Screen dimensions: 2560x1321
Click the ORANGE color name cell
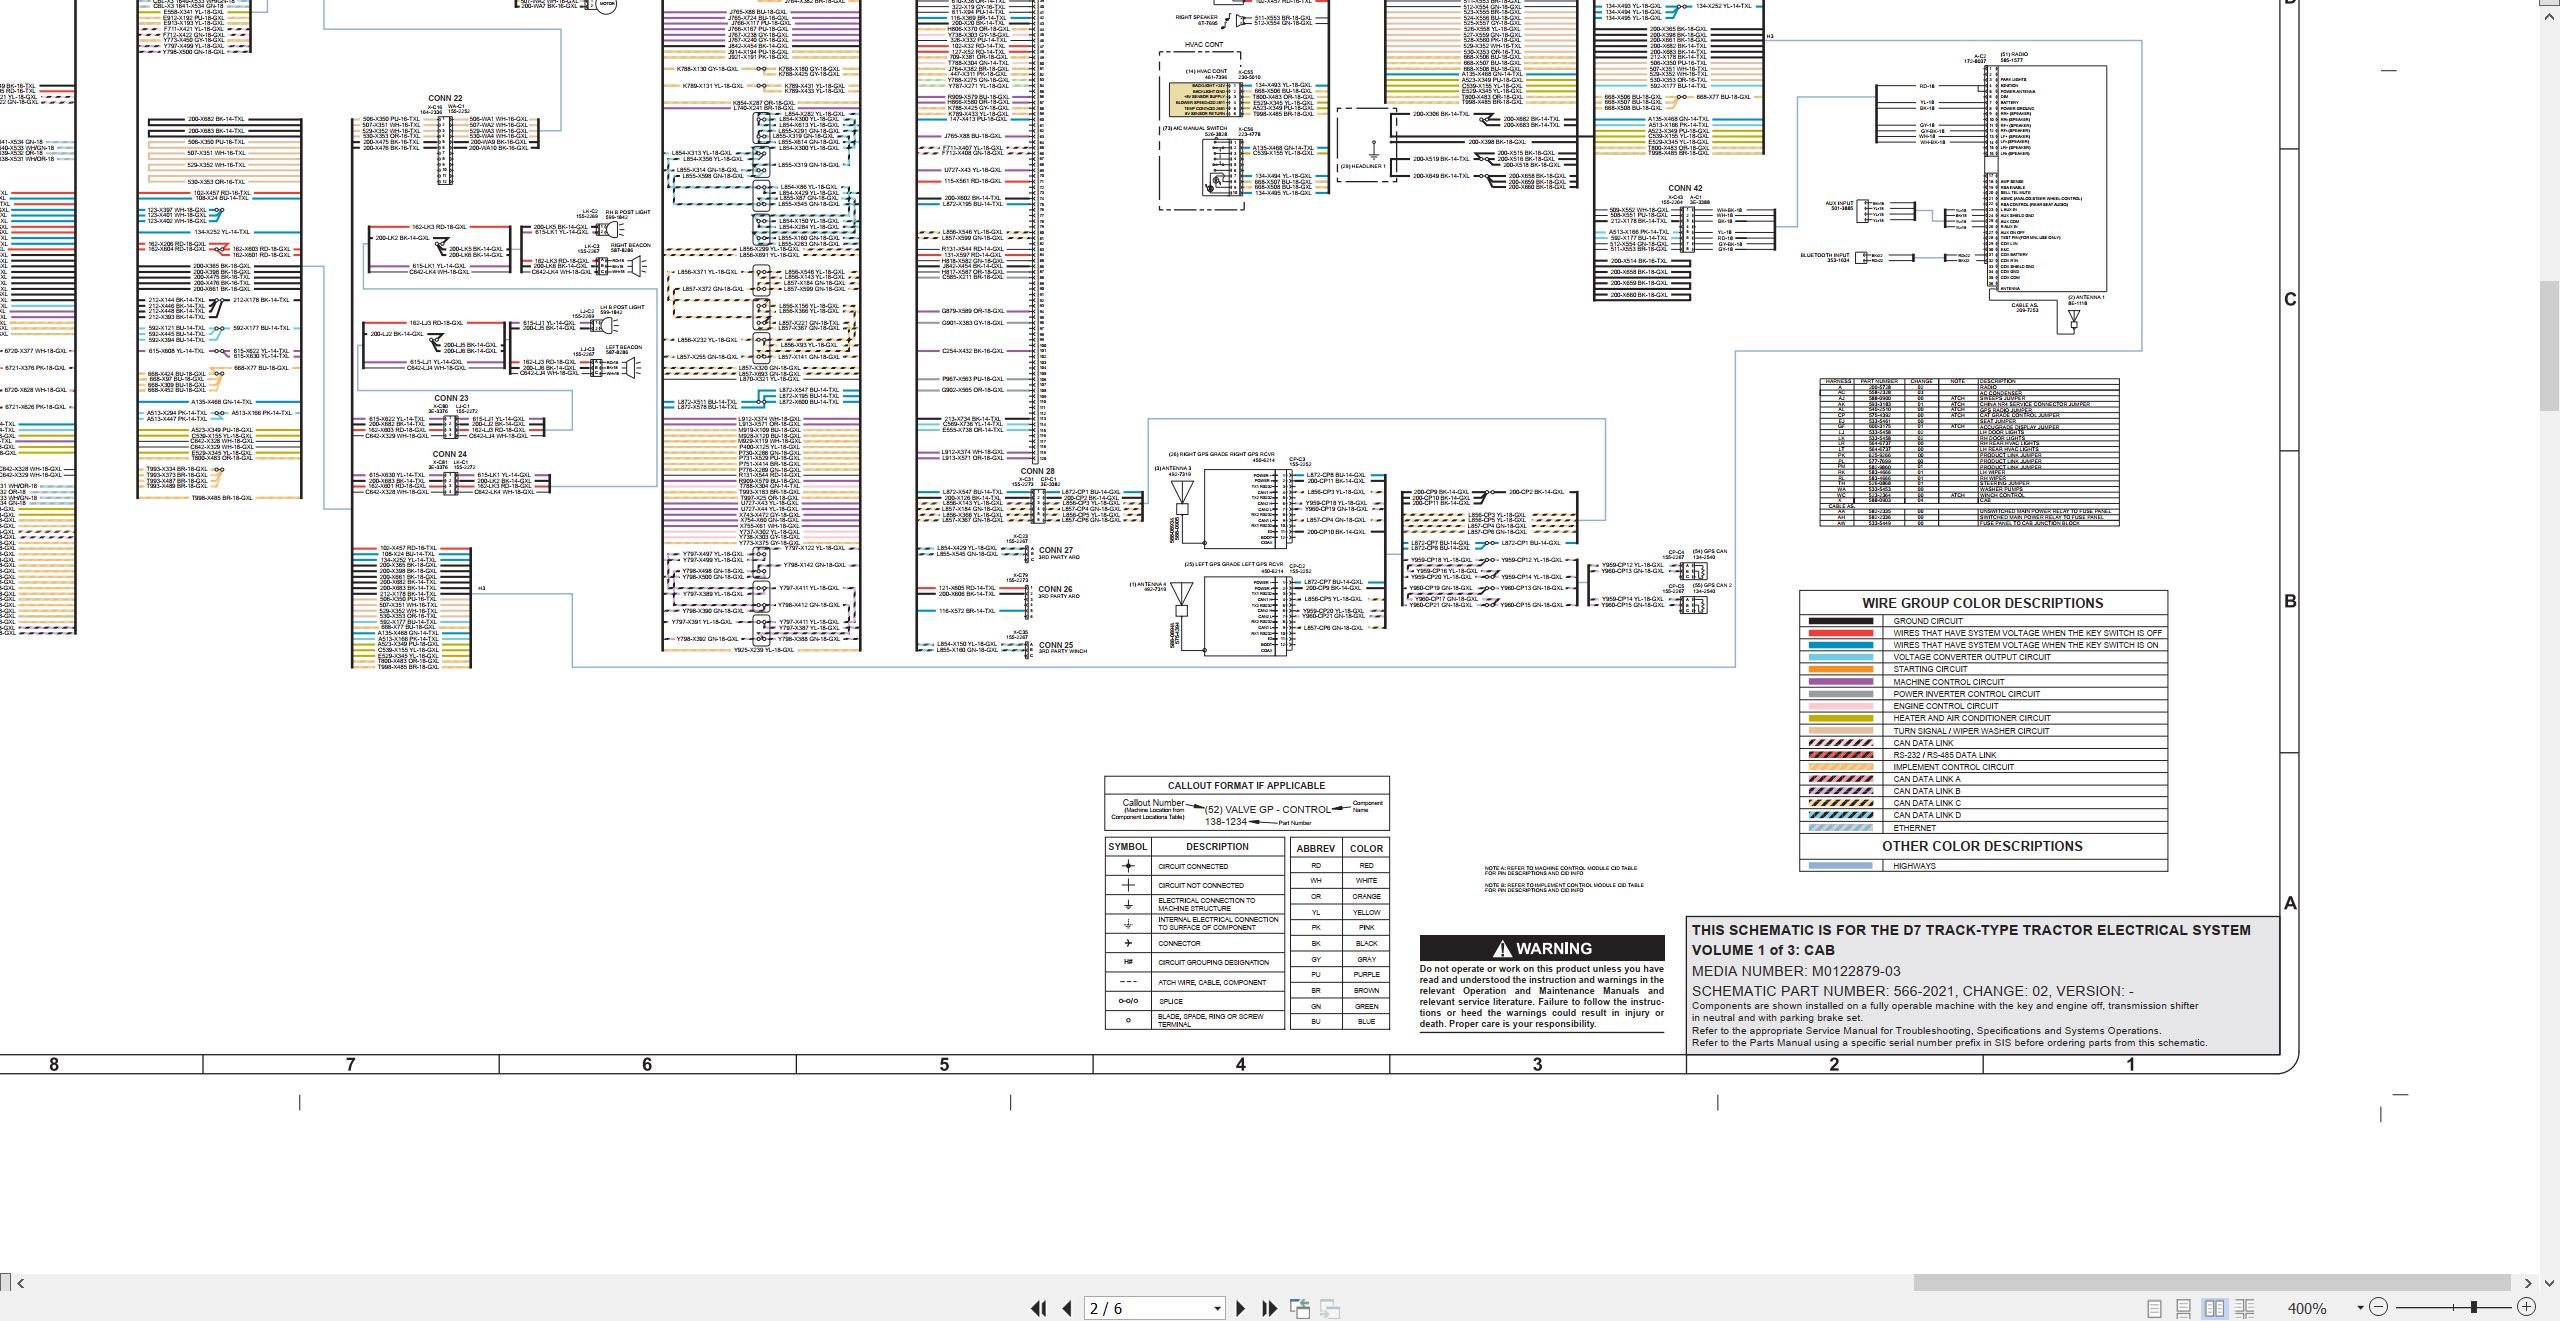coord(1366,897)
